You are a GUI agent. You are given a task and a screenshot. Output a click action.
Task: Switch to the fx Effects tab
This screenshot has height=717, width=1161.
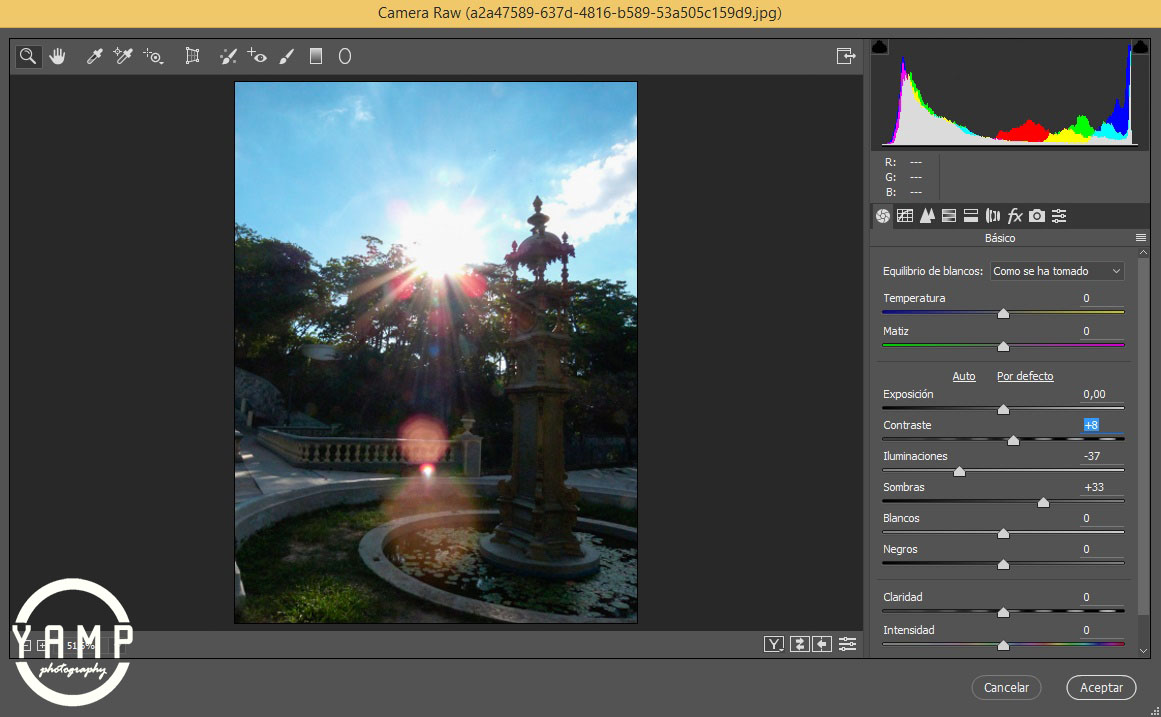[x=1015, y=215]
